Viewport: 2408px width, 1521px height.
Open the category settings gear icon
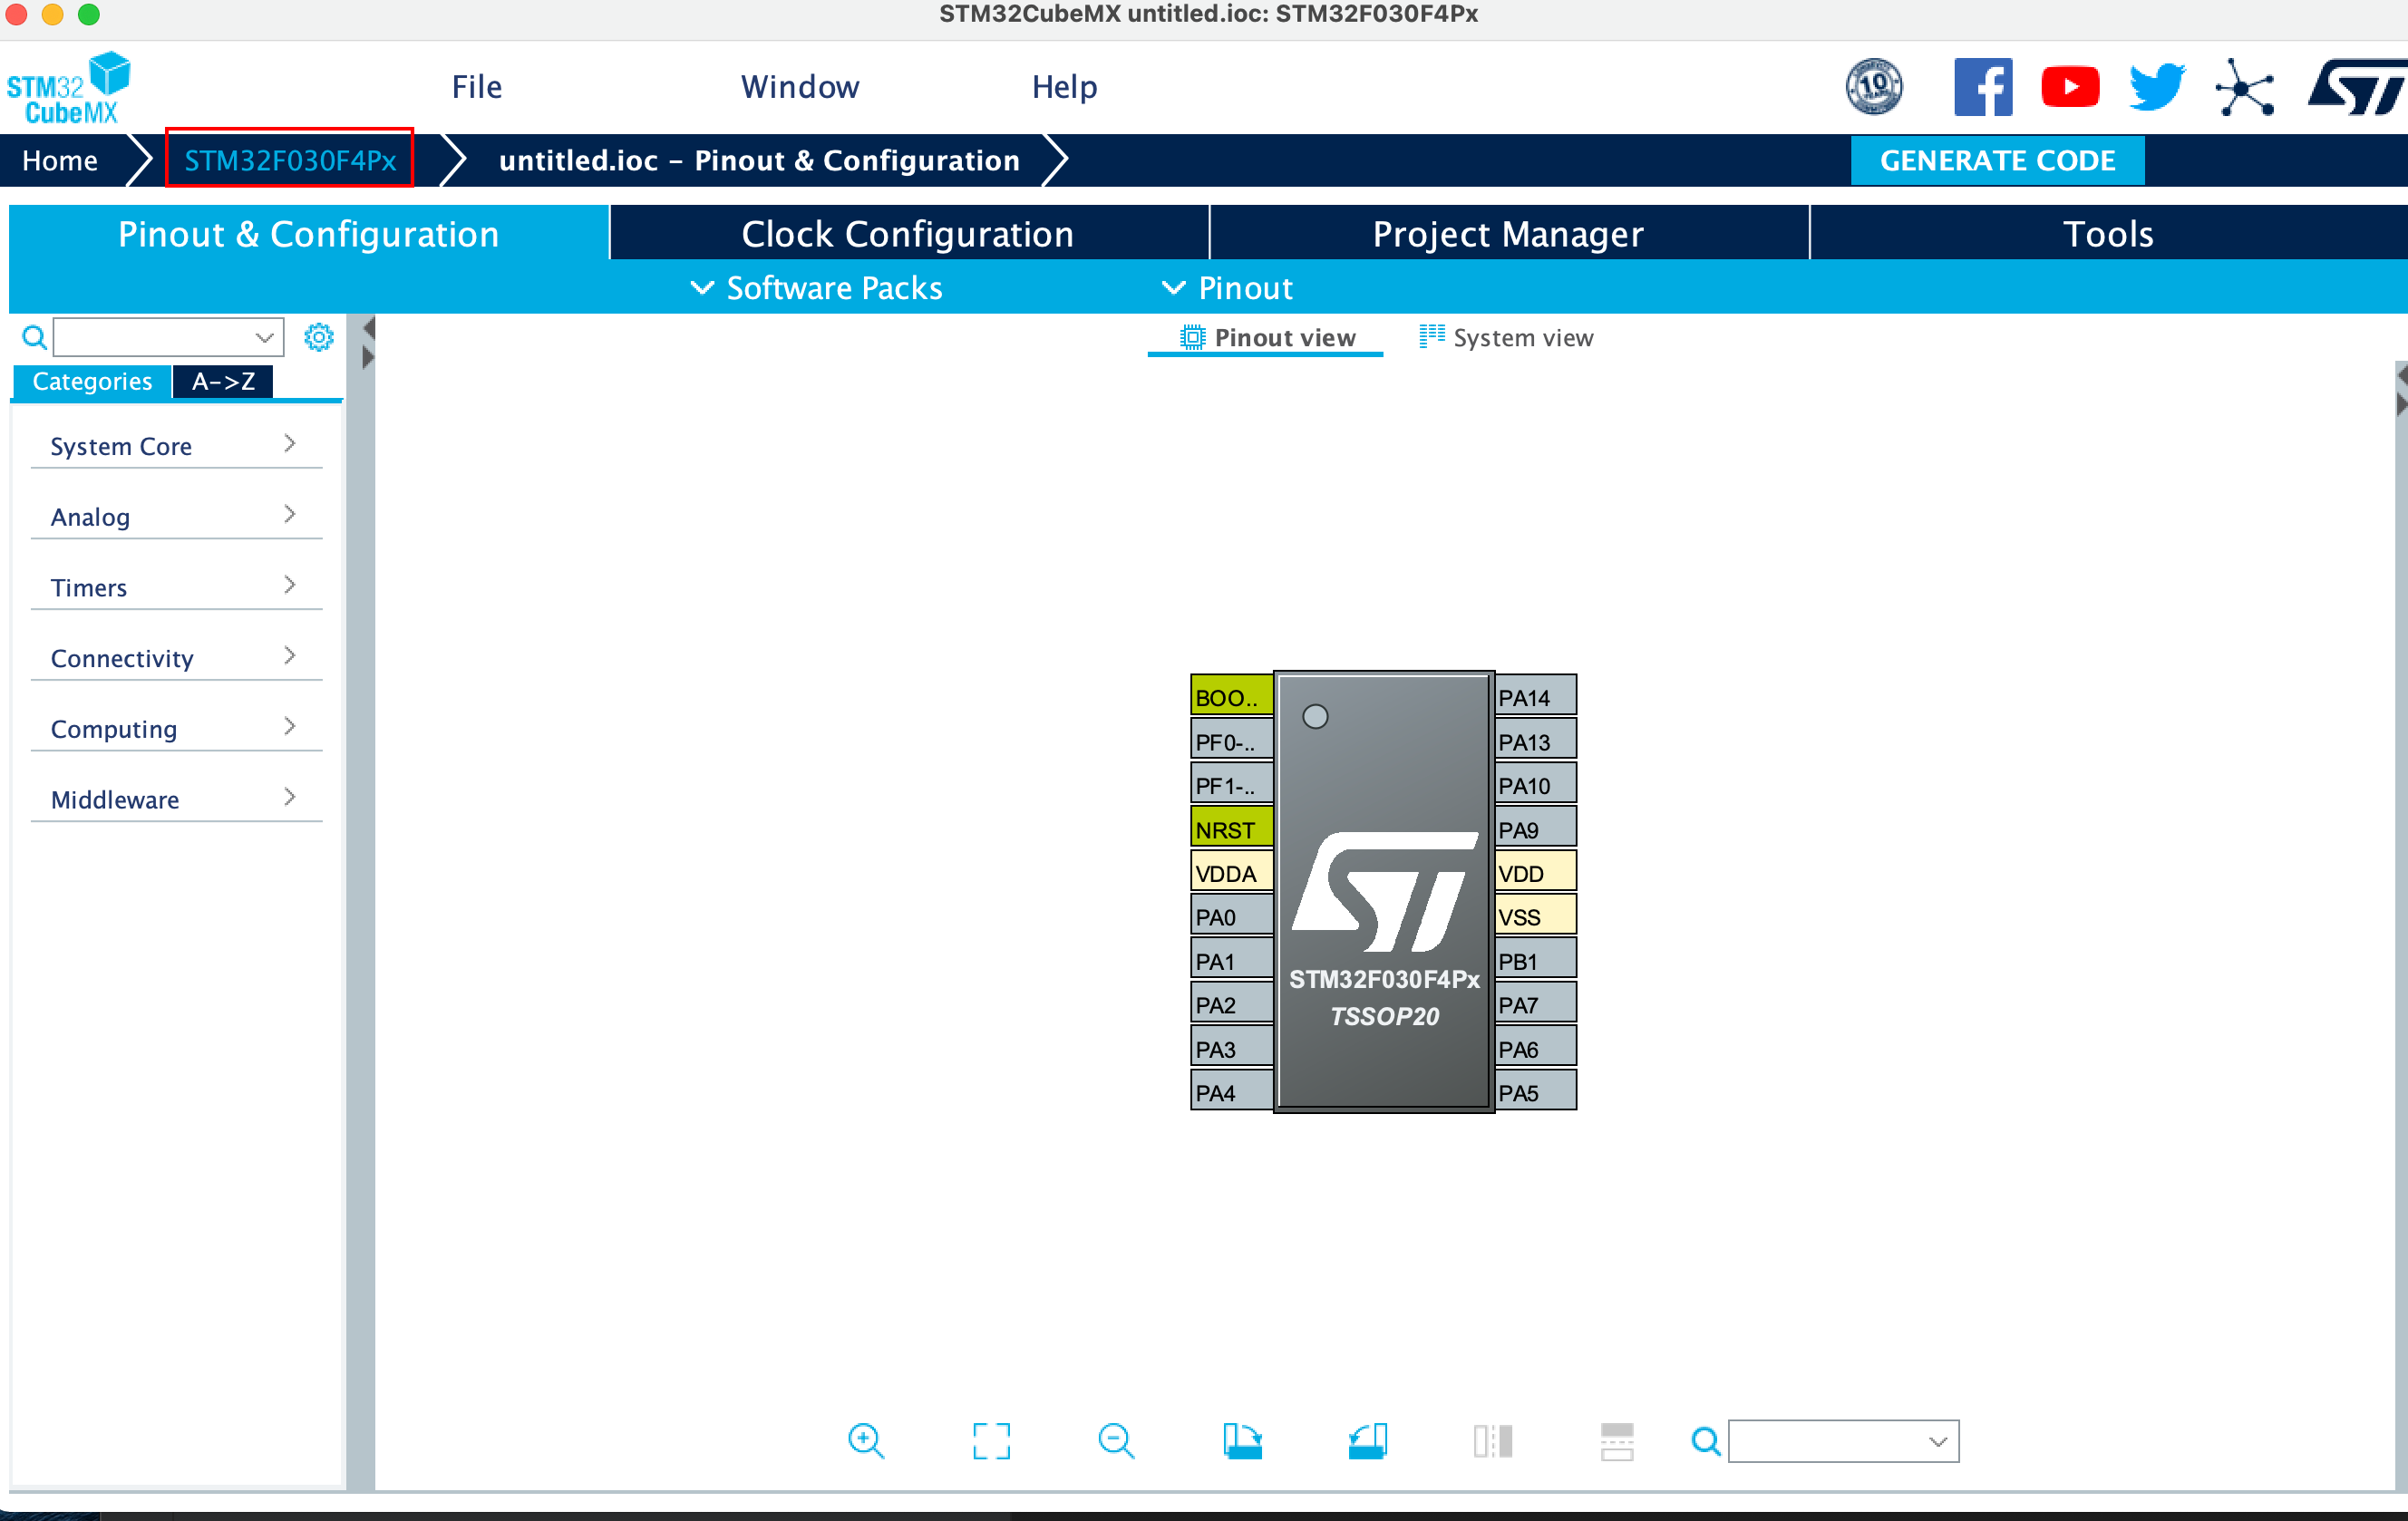(318, 337)
